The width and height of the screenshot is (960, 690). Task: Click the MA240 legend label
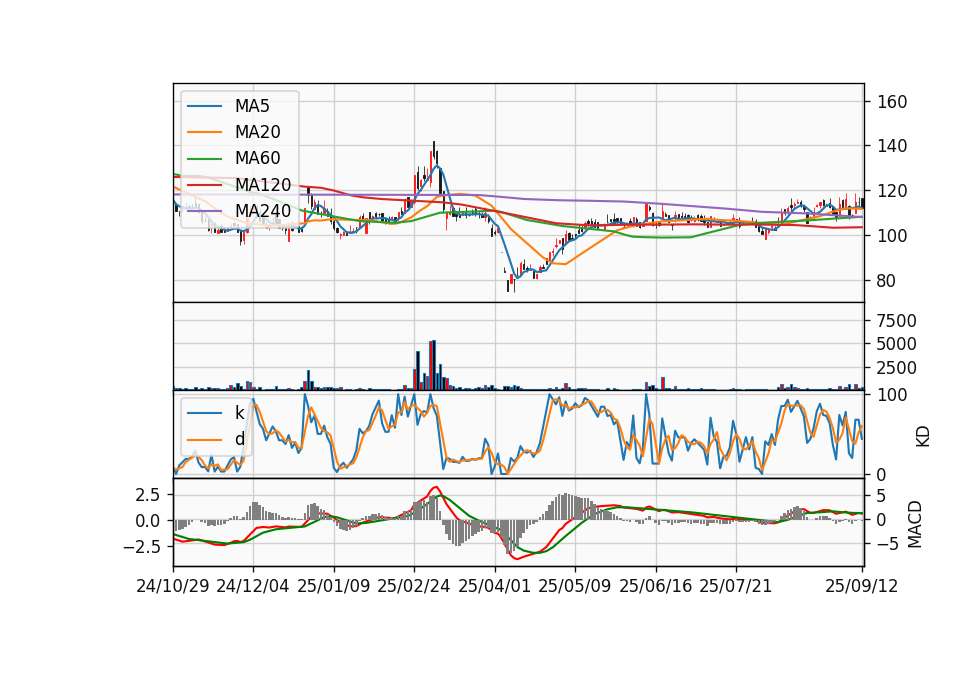(263, 211)
